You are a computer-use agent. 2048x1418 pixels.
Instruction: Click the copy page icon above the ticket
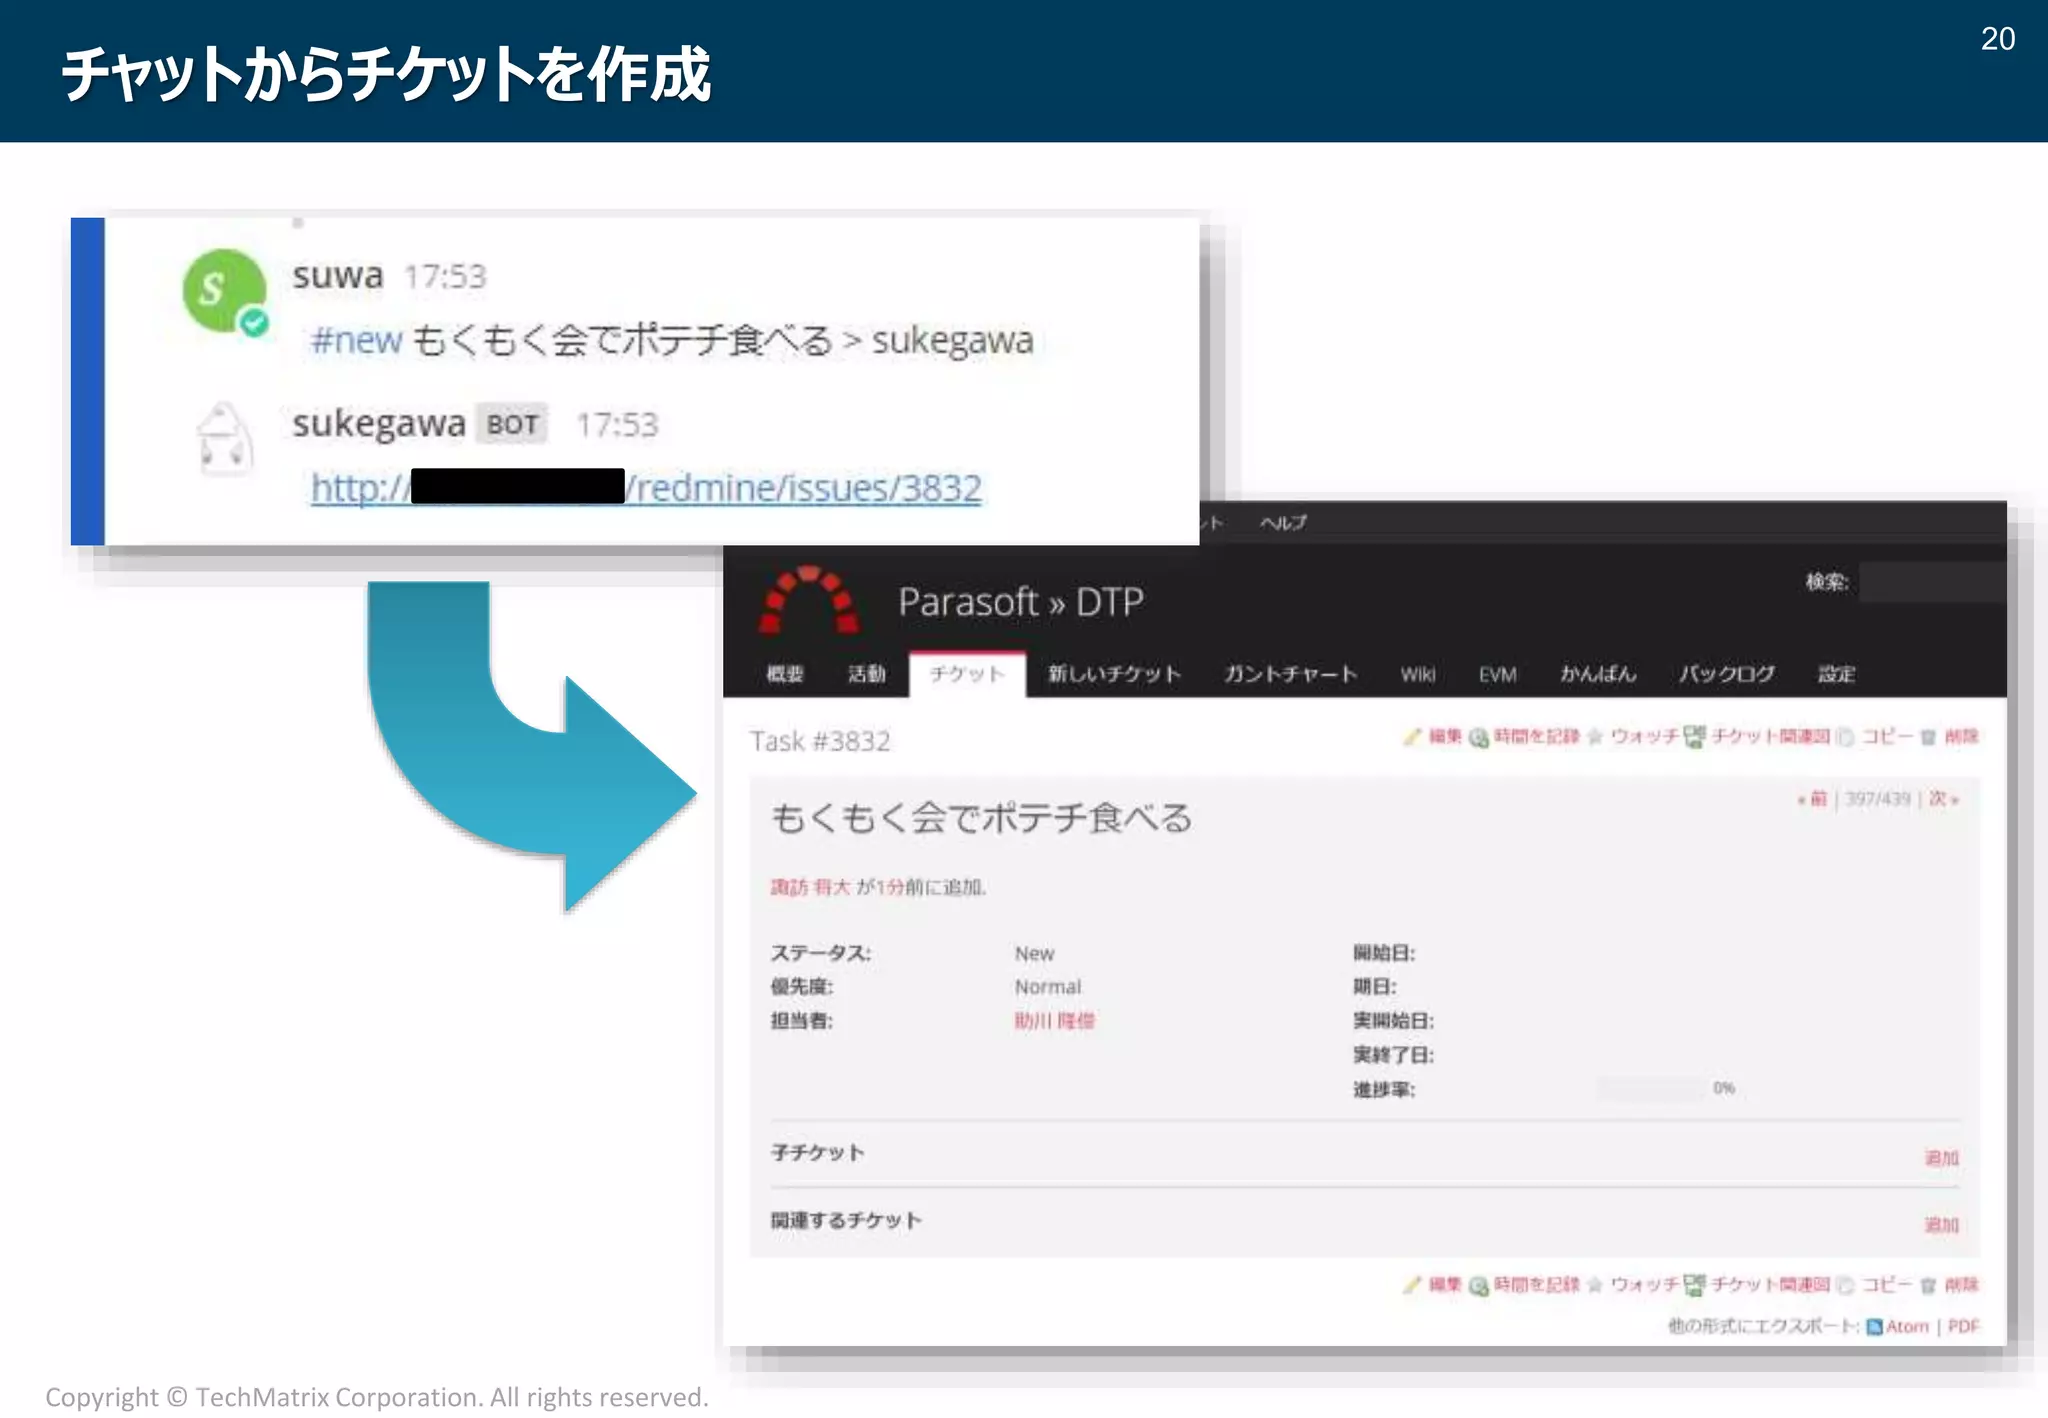pos(1845,737)
